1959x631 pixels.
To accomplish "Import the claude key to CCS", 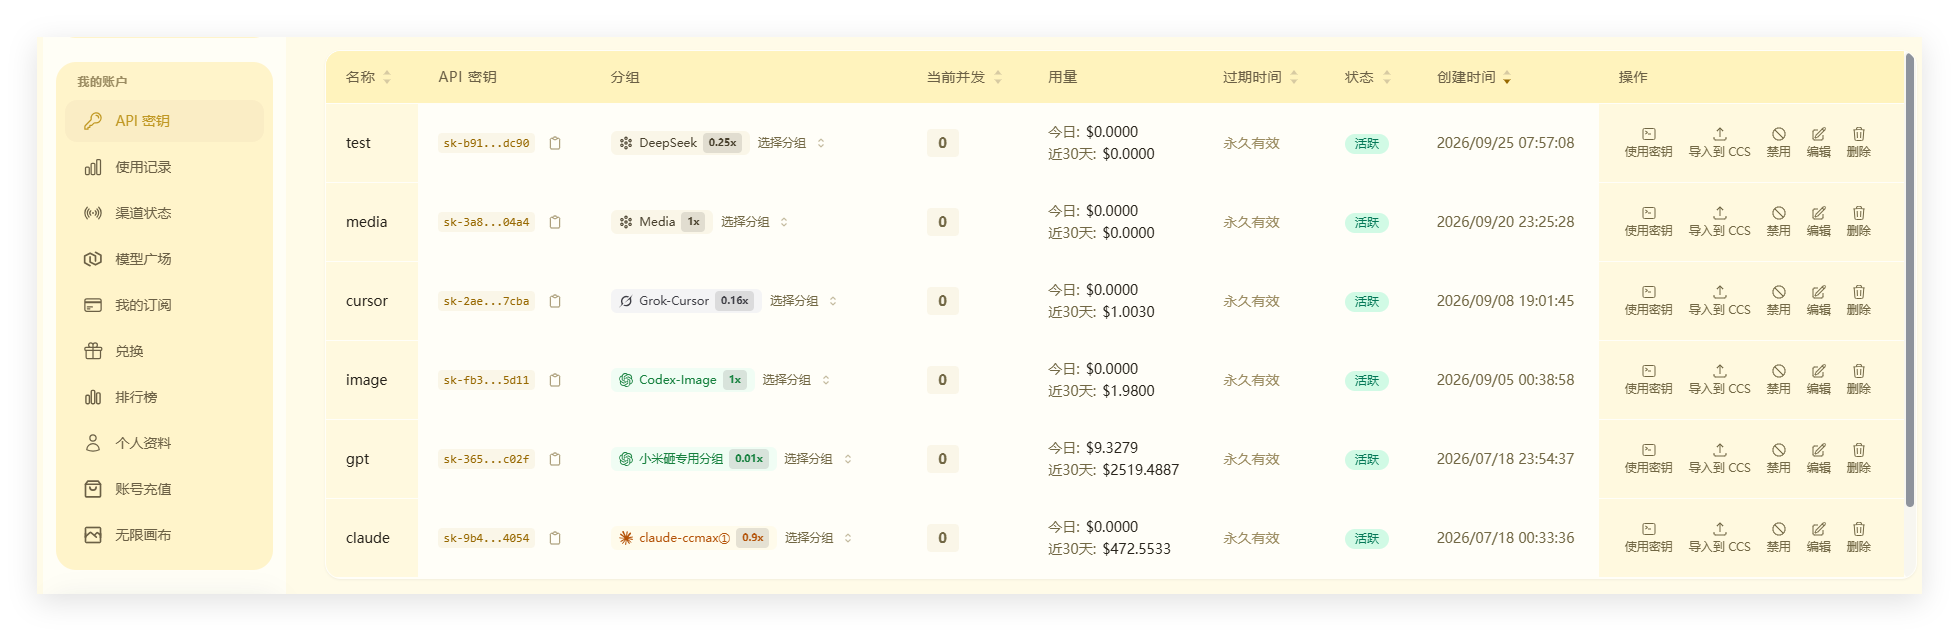I will (x=1719, y=538).
